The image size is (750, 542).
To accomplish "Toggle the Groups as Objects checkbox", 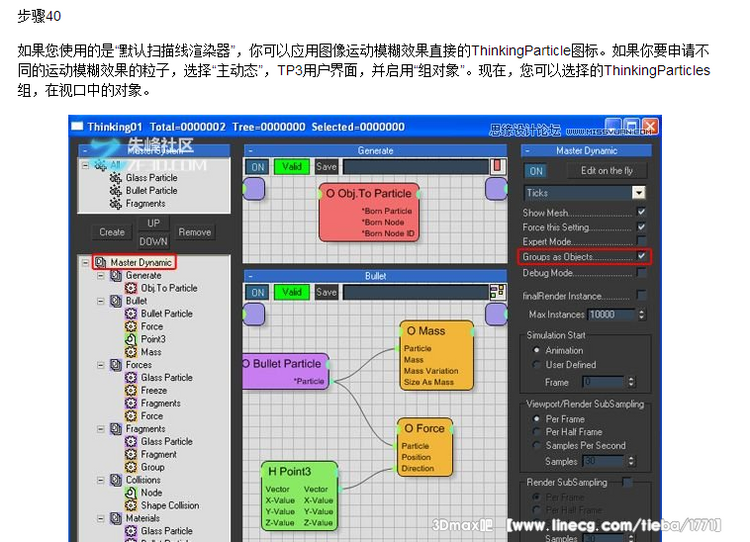I will (x=641, y=257).
